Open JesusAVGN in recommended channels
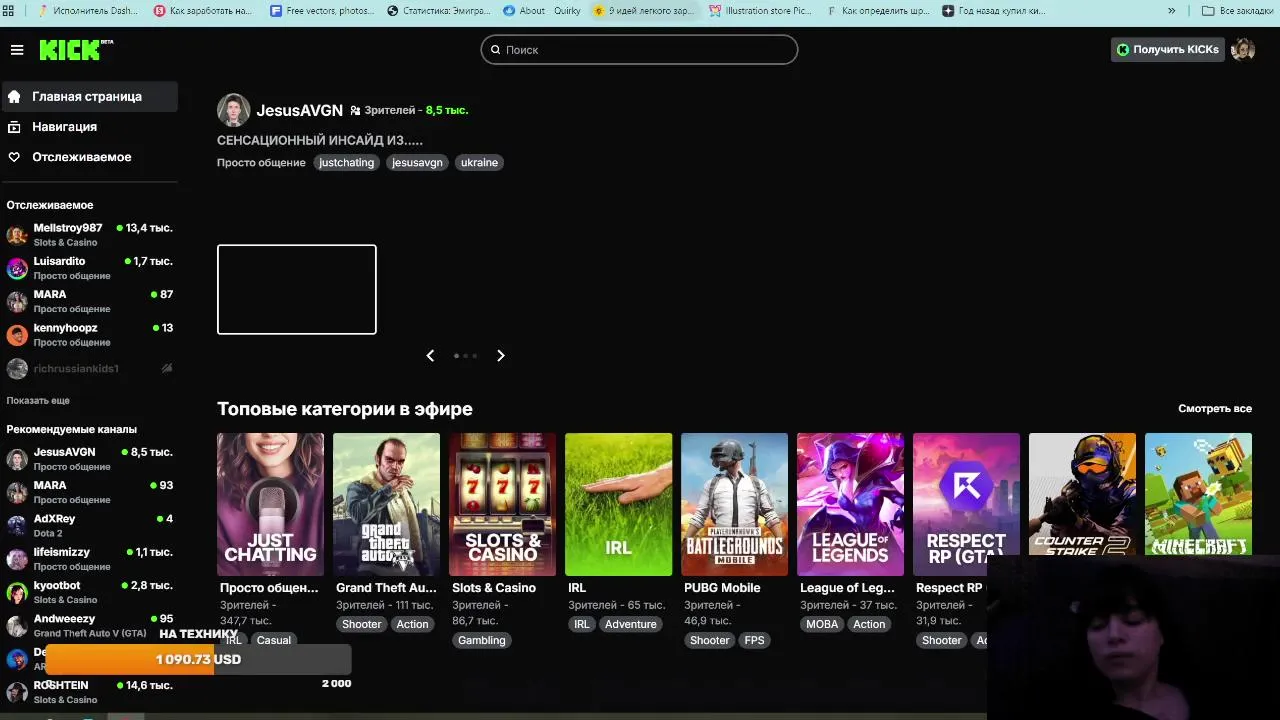This screenshot has width=1280, height=720. click(x=90, y=459)
